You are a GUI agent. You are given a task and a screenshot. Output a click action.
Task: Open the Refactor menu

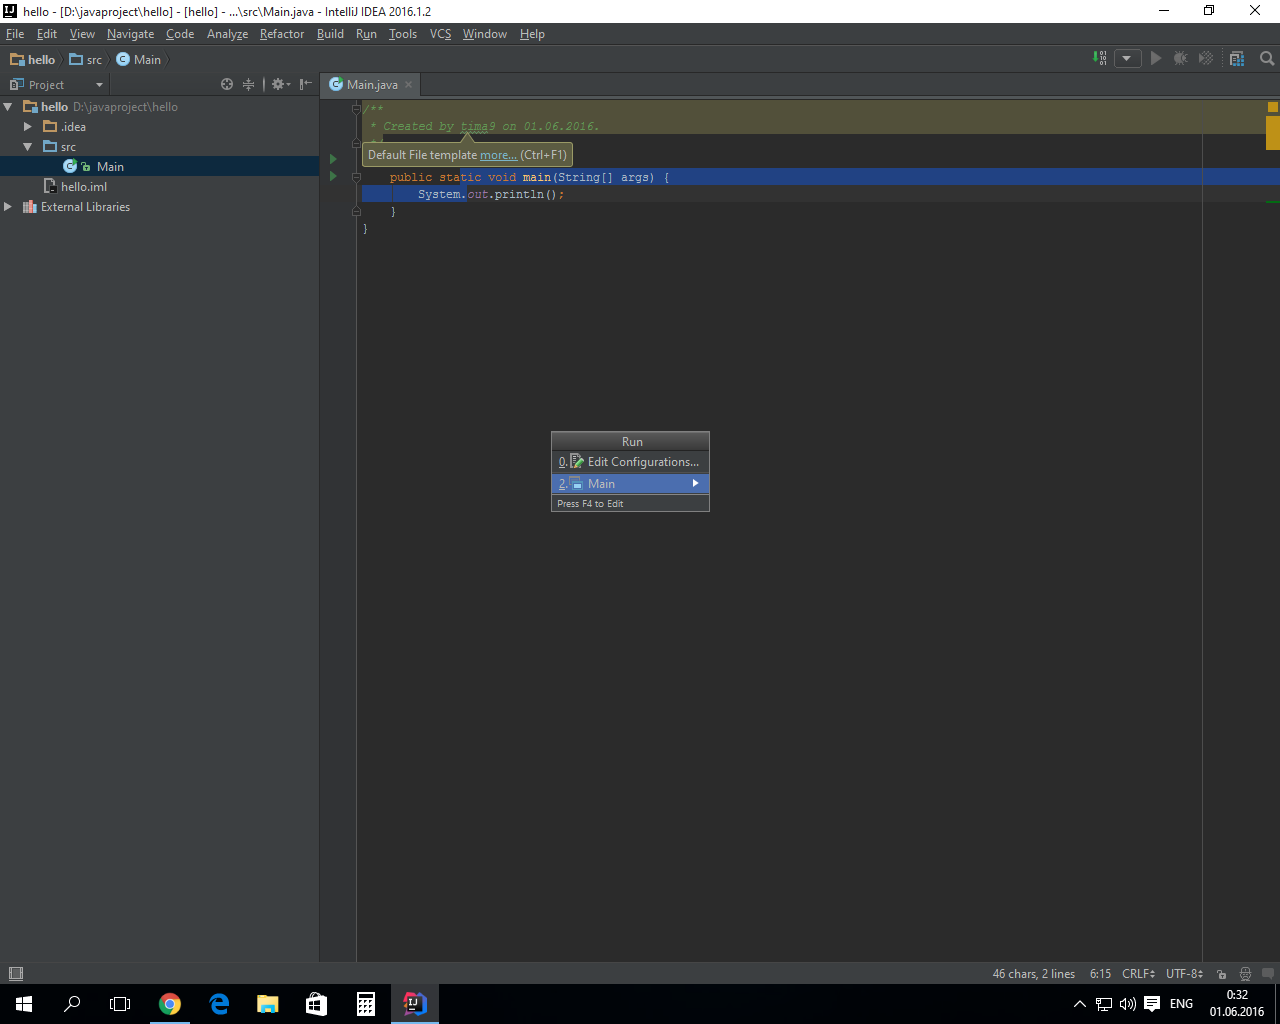point(282,34)
